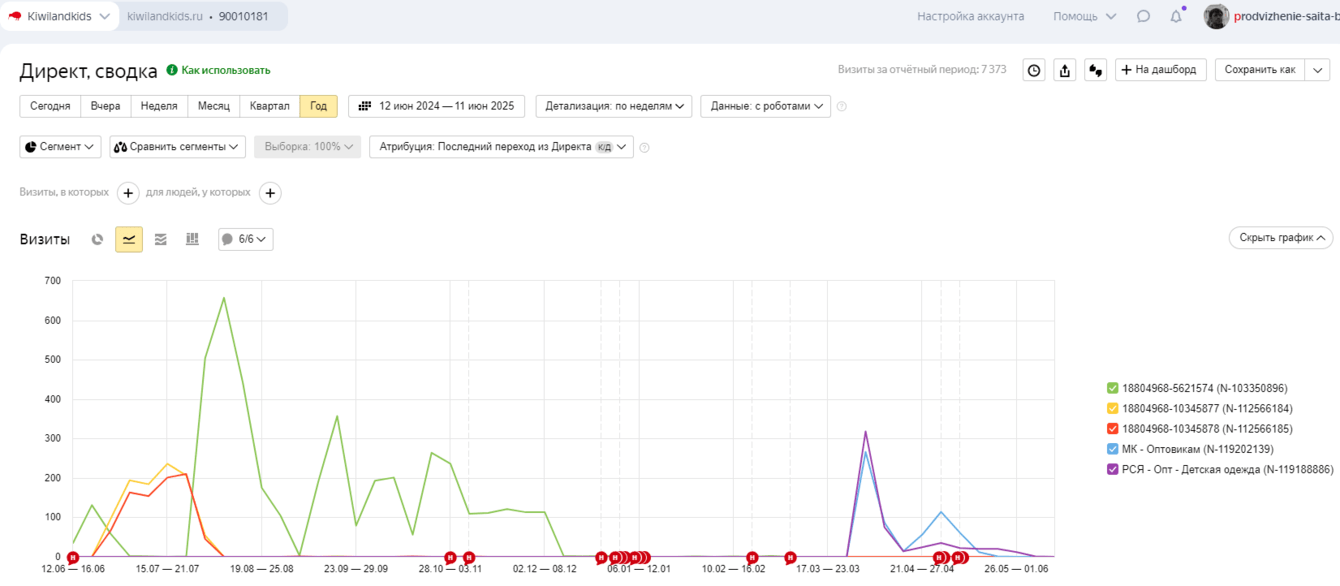Viewport: 1340px width, 586px height.
Task: Switch to pie chart view
Action: [x=97, y=239]
